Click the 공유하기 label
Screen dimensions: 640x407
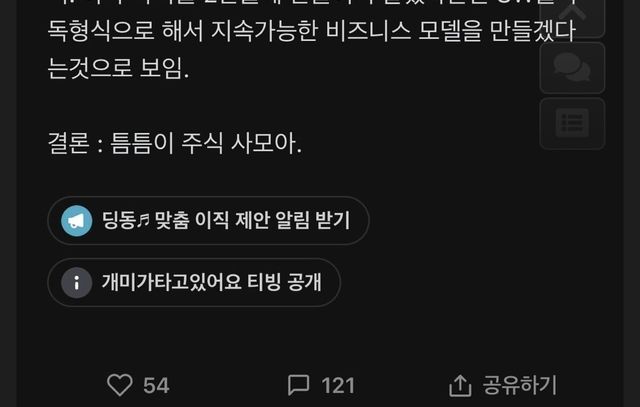(520, 385)
